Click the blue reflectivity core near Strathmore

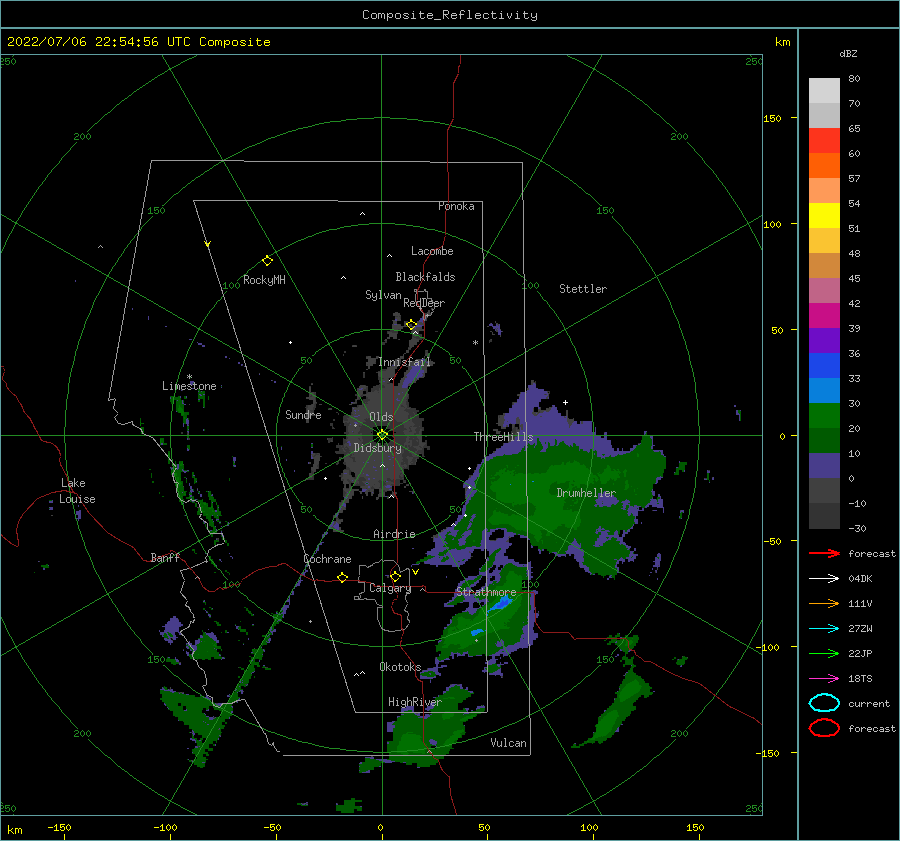coord(501,603)
